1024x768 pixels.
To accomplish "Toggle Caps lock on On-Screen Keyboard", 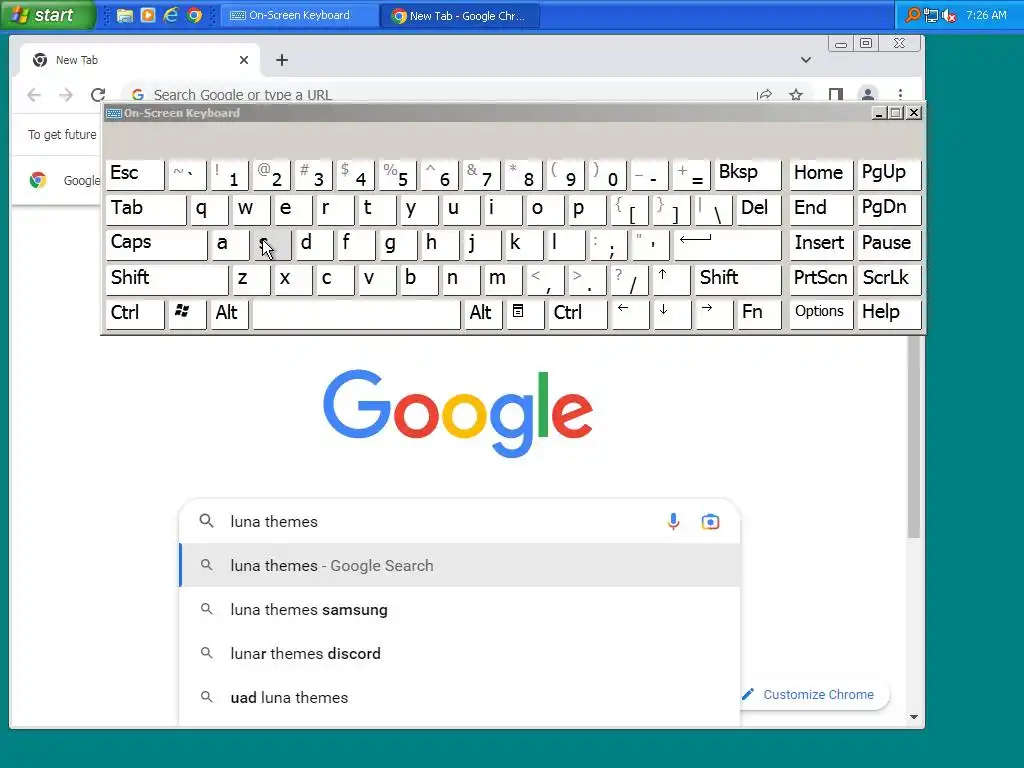I will [x=157, y=245].
